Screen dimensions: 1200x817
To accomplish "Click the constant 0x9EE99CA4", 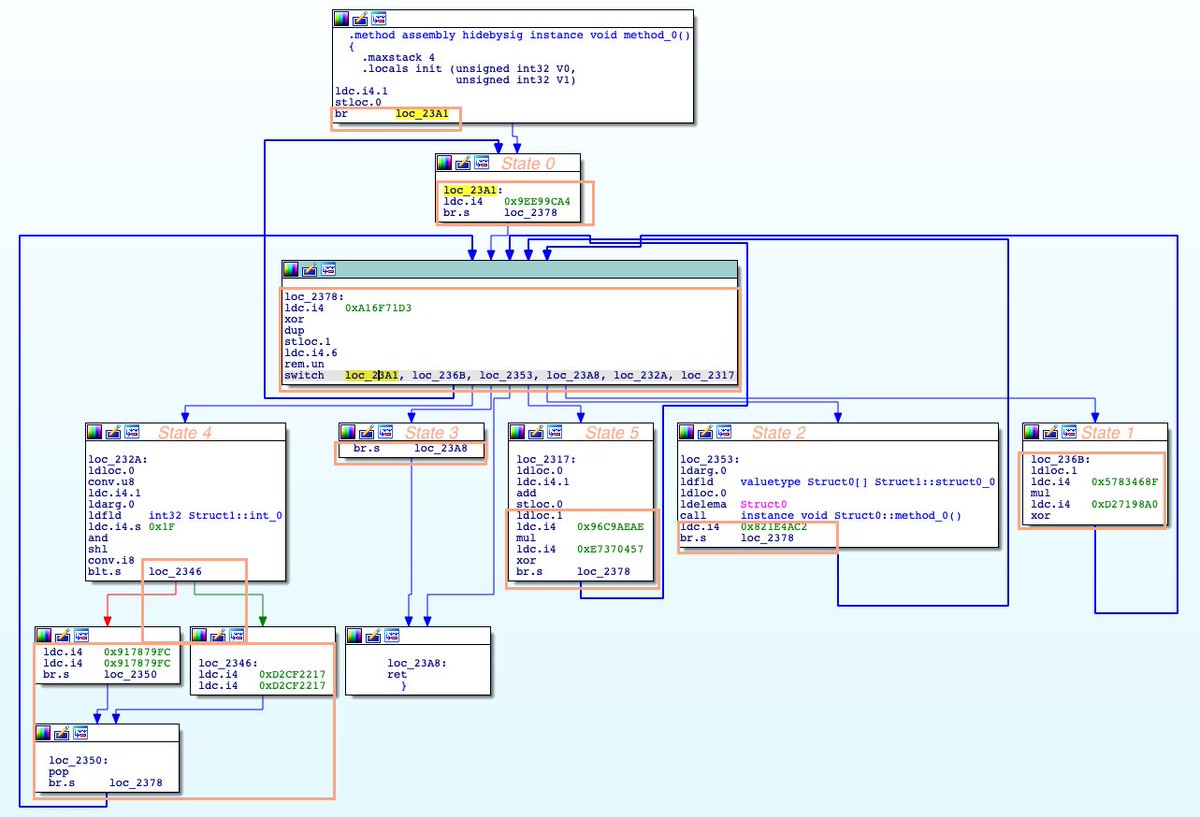I will pyautogui.click(x=538, y=200).
